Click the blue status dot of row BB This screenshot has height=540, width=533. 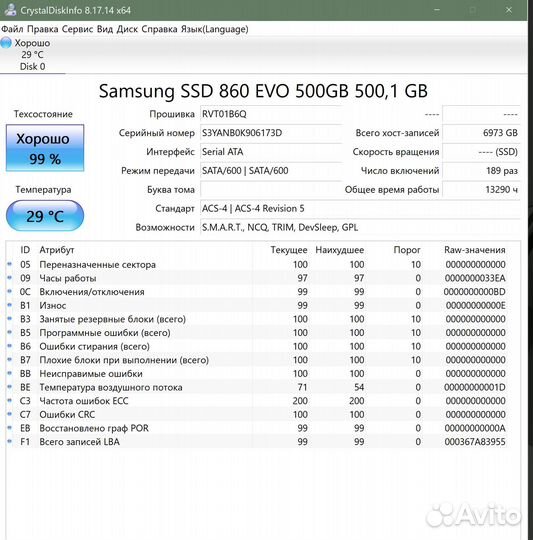click(10, 373)
